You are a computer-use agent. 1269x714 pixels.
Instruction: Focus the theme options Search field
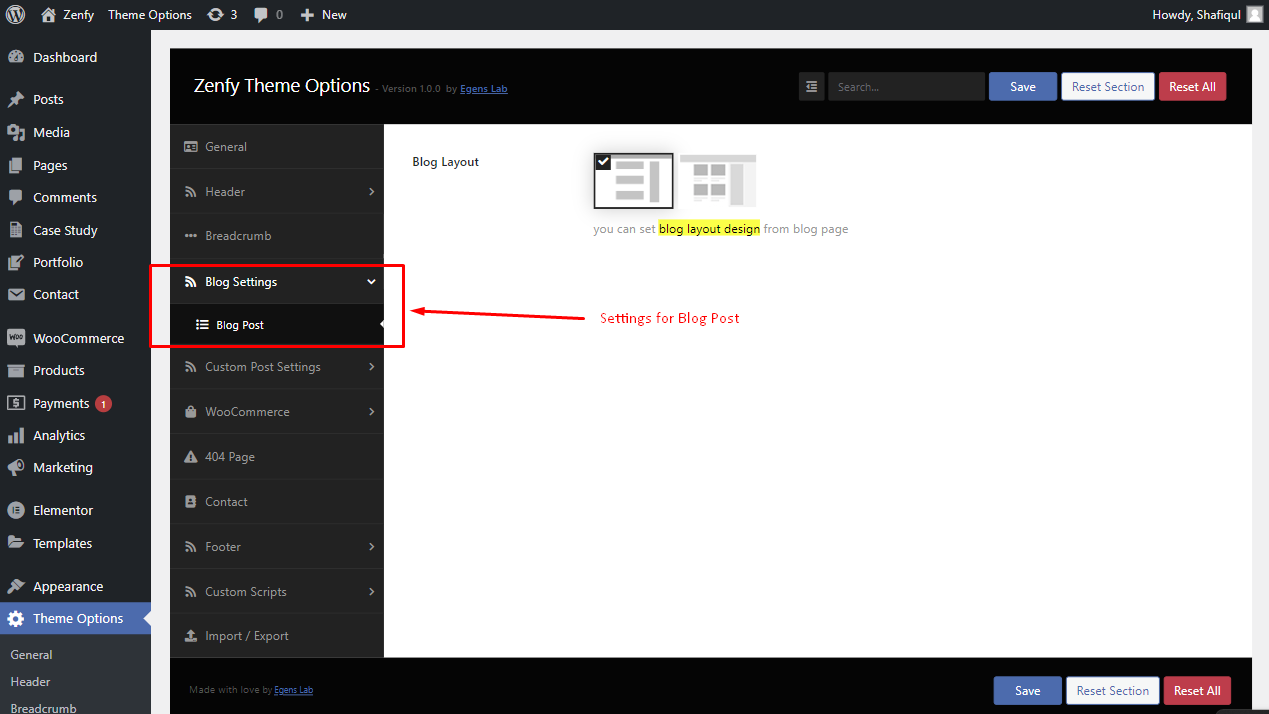point(906,87)
